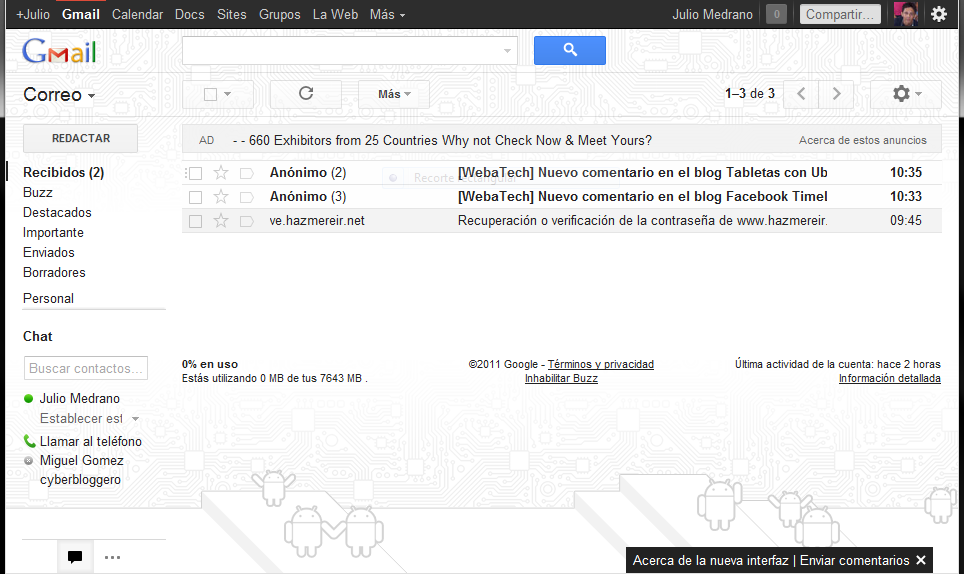Open the Más actions dropdown in the toolbar
The width and height of the screenshot is (964, 574).
[394, 94]
